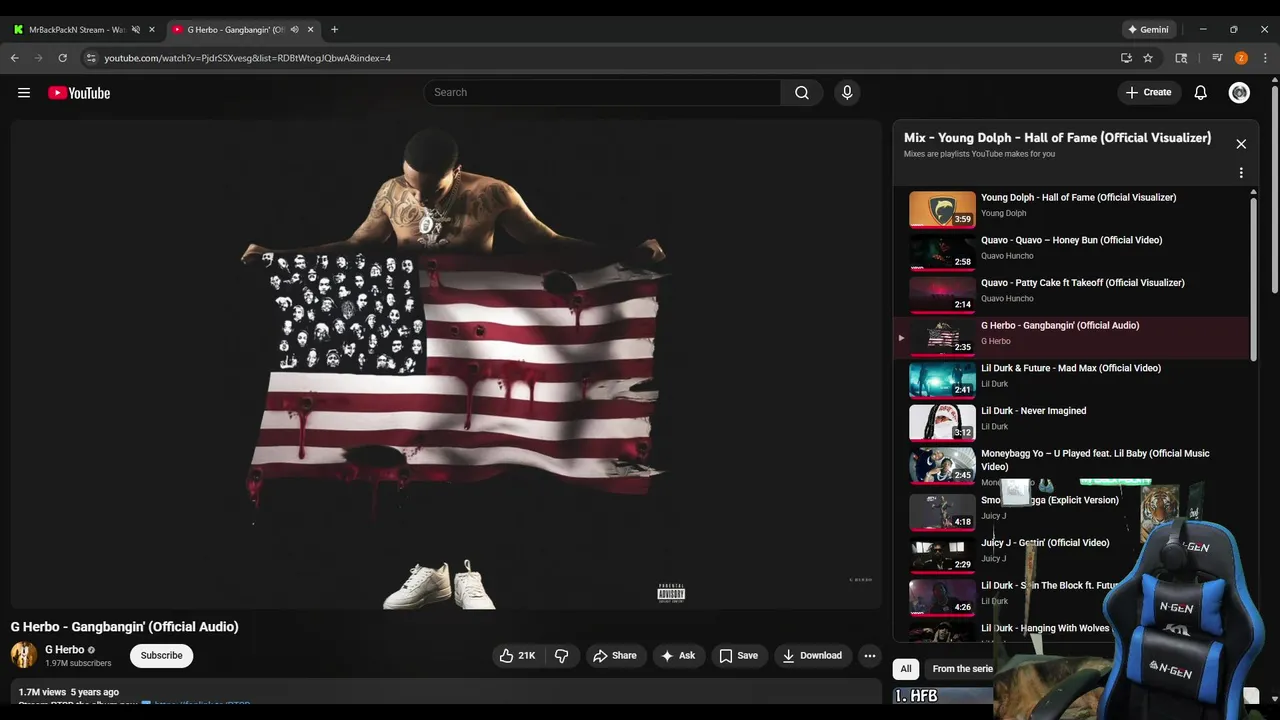The width and height of the screenshot is (1280, 720).
Task: Mute audio on the G Herbo tab
Action: (x=294, y=30)
